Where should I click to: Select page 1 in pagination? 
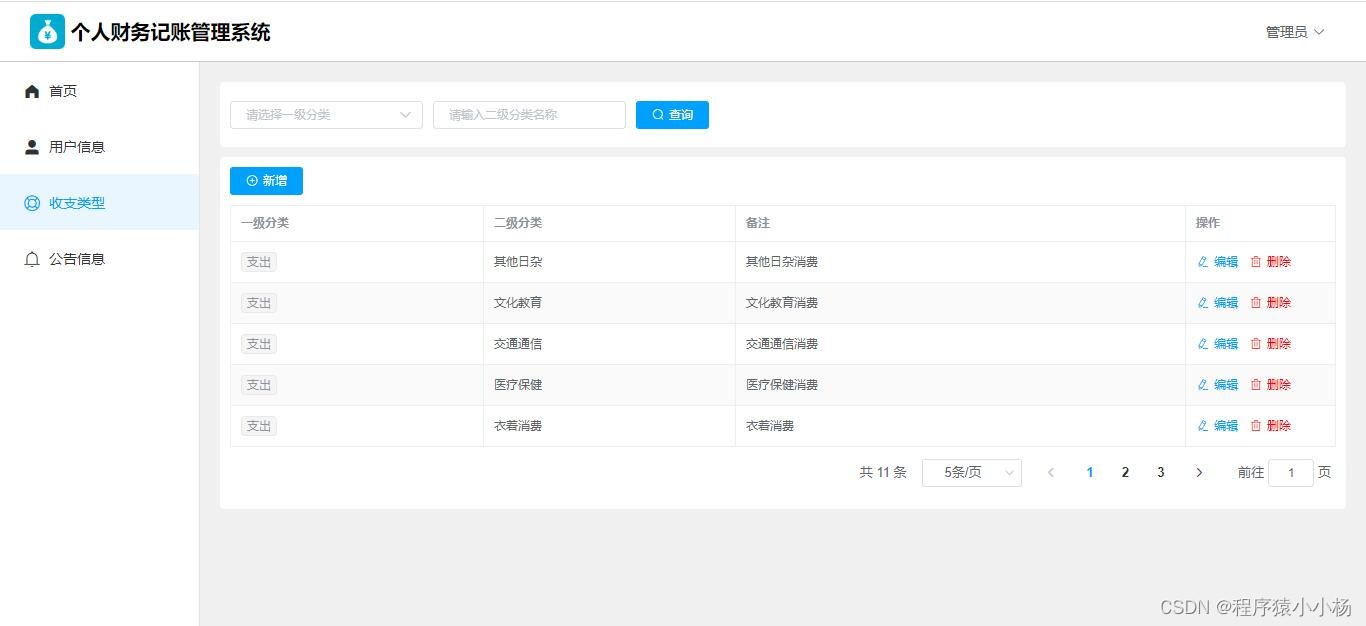click(x=1090, y=473)
